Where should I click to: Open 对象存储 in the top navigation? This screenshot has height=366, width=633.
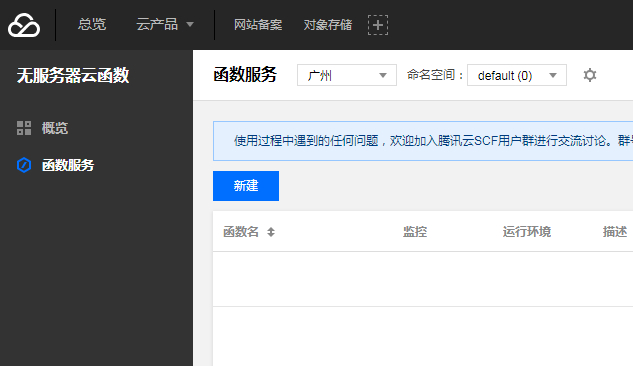[x=328, y=25]
